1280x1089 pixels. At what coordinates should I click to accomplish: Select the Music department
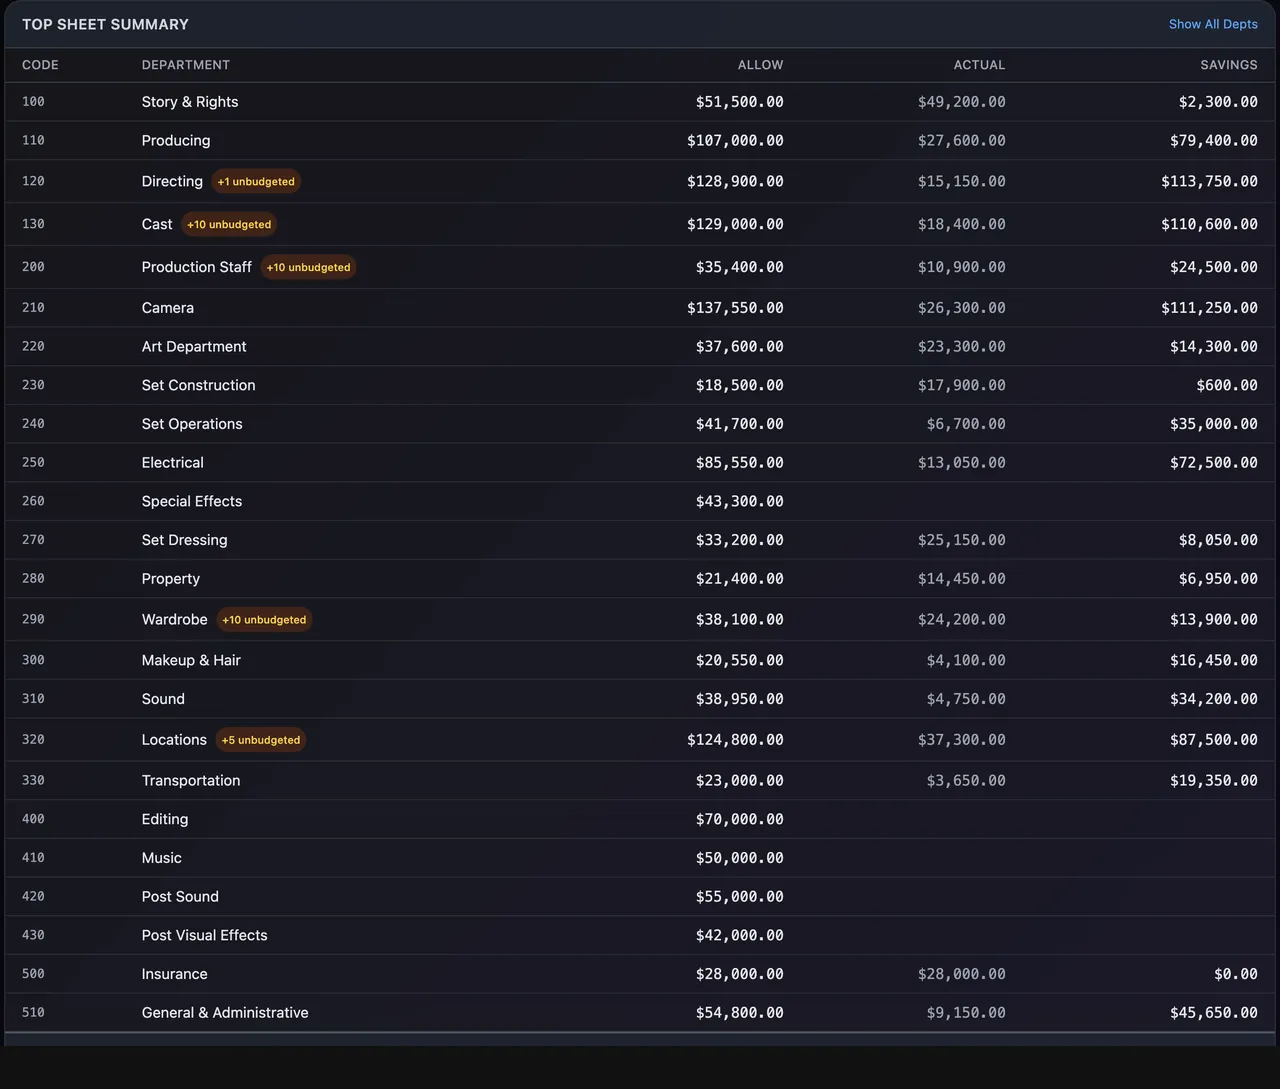click(x=162, y=858)
